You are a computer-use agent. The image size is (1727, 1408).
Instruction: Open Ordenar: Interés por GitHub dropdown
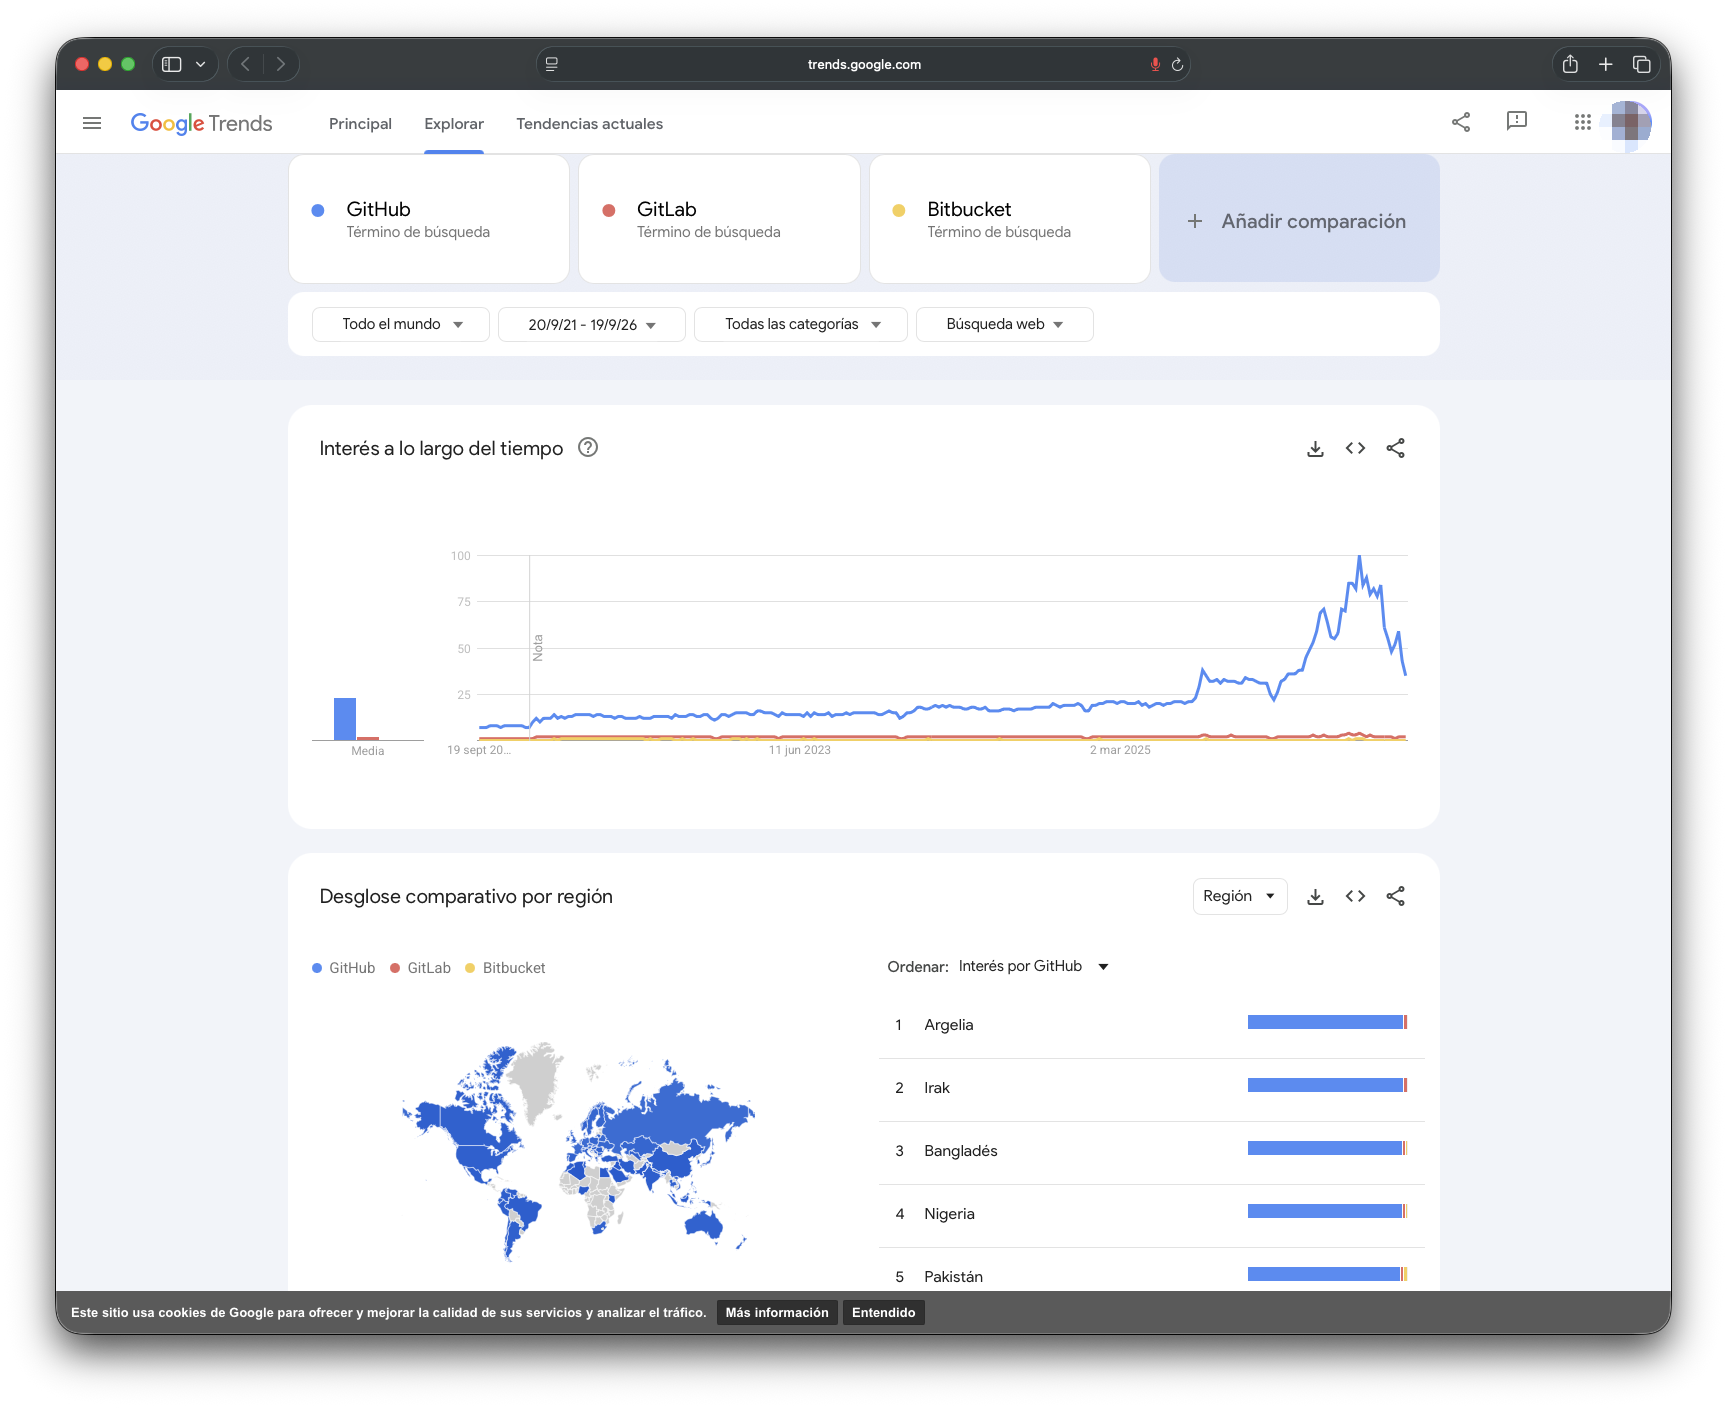tap(1033, 966)
